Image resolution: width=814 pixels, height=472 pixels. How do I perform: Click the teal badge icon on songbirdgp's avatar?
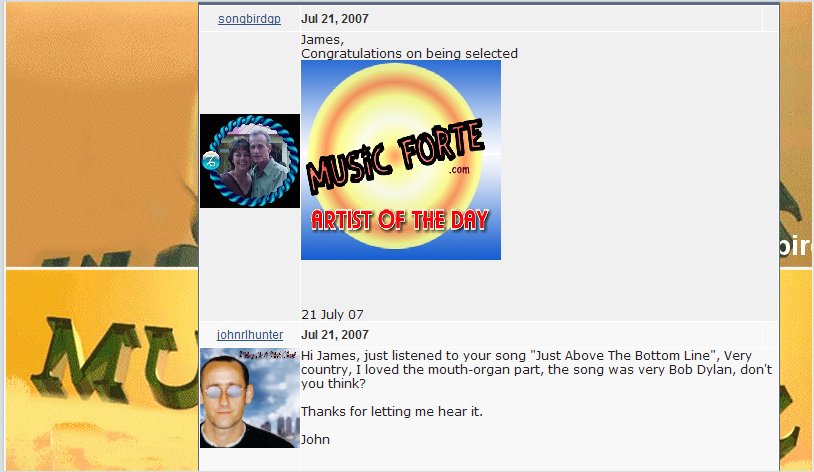[x=211, y=161]
